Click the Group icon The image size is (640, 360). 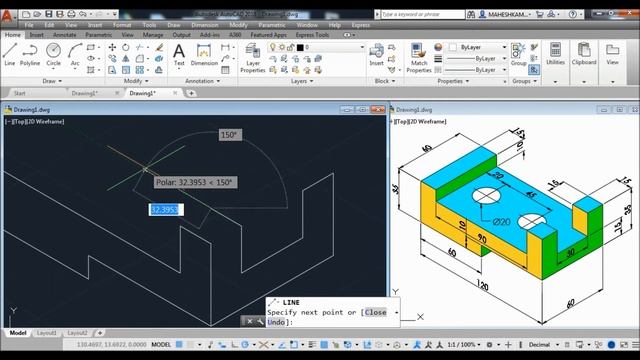518,55
